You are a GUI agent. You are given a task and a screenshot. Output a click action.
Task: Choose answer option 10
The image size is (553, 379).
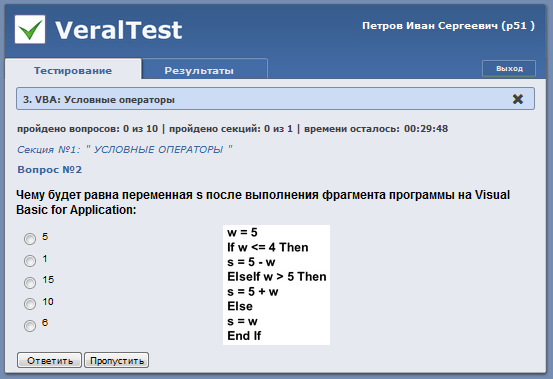click(x=30, y=304)
